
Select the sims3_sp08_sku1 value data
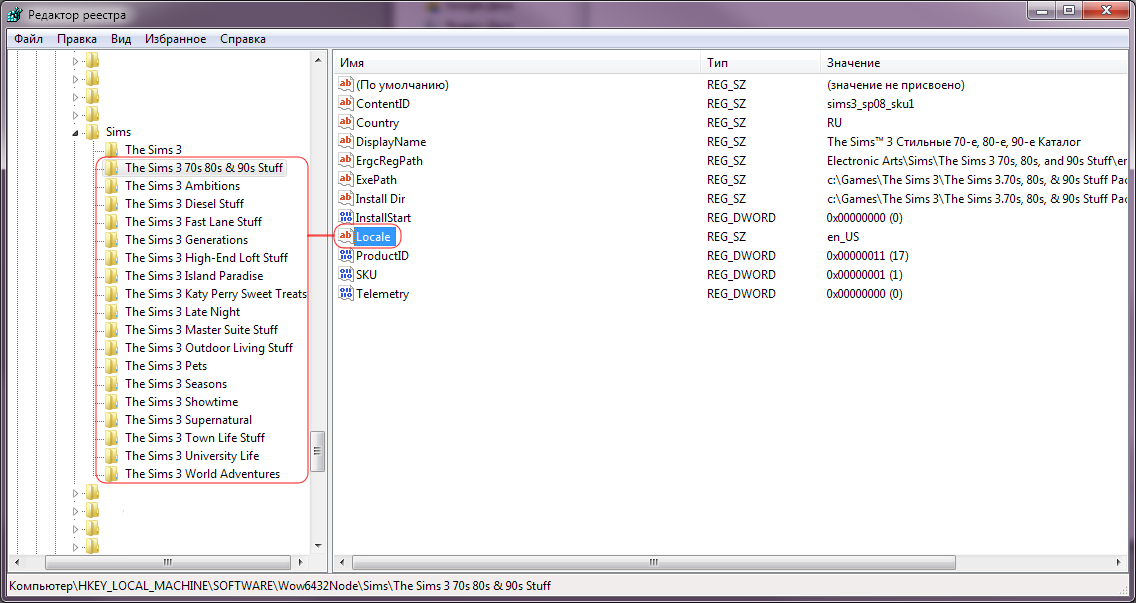870,104
